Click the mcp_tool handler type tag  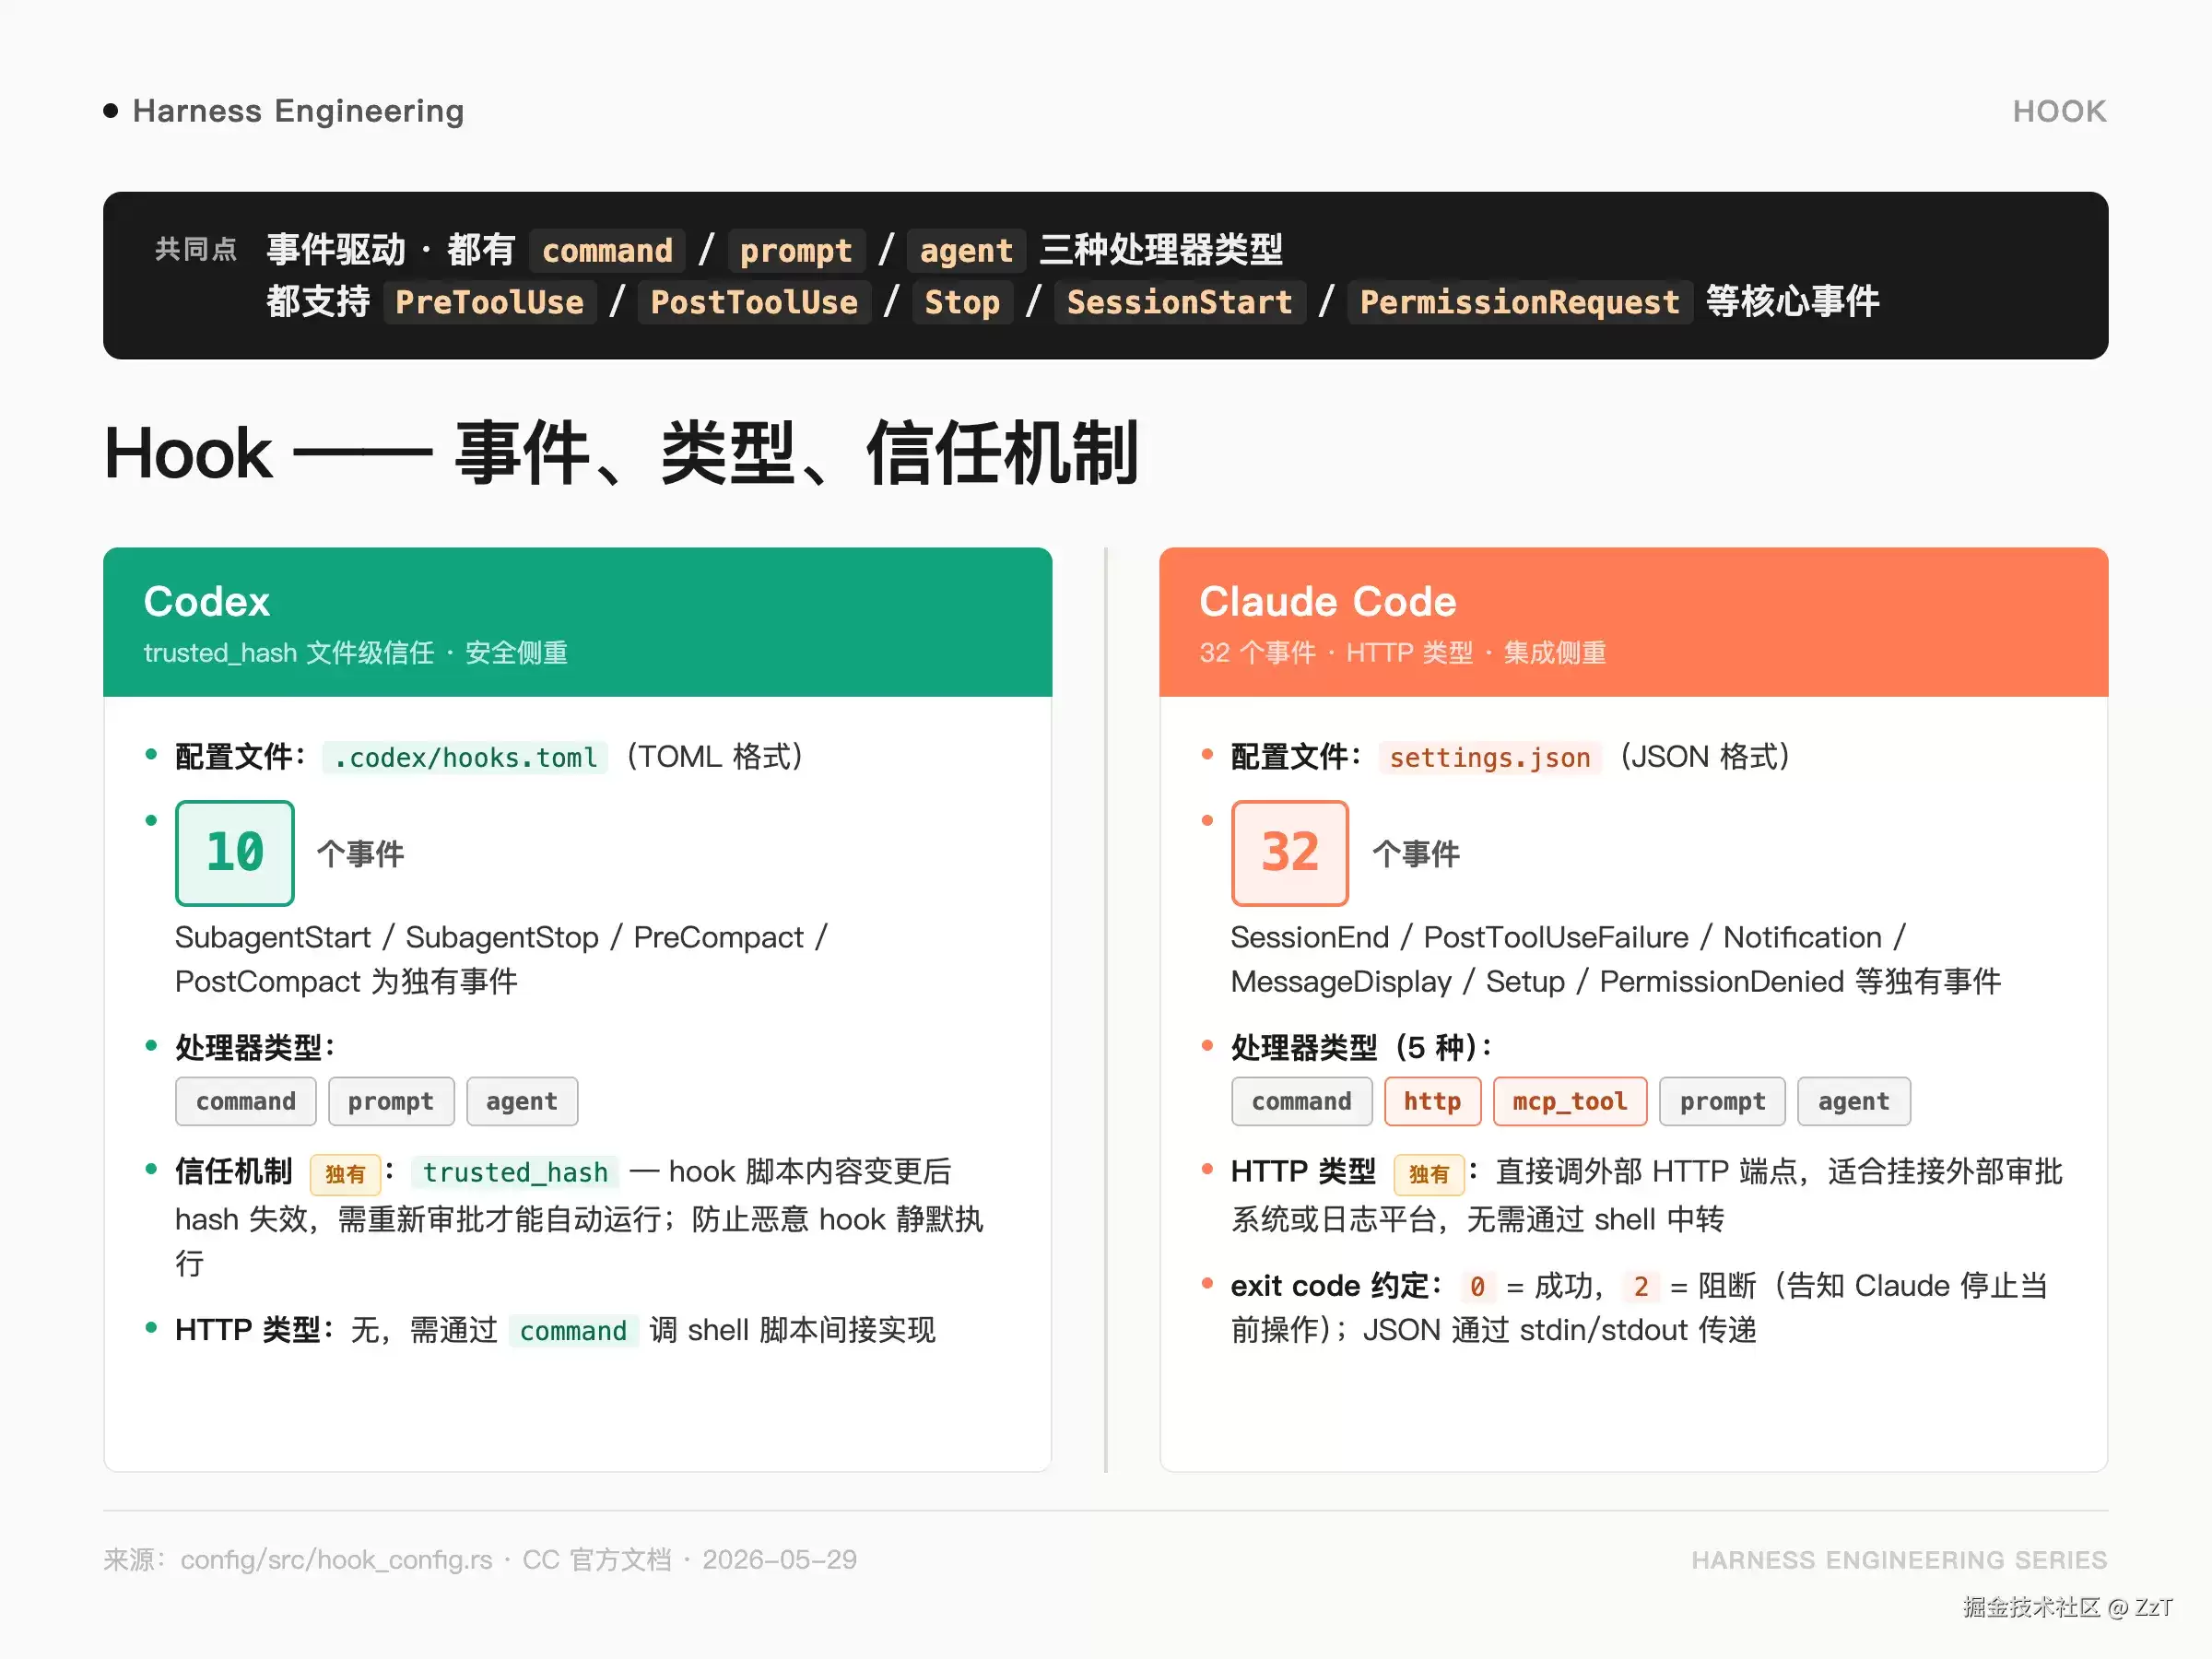point(1570,1101)
